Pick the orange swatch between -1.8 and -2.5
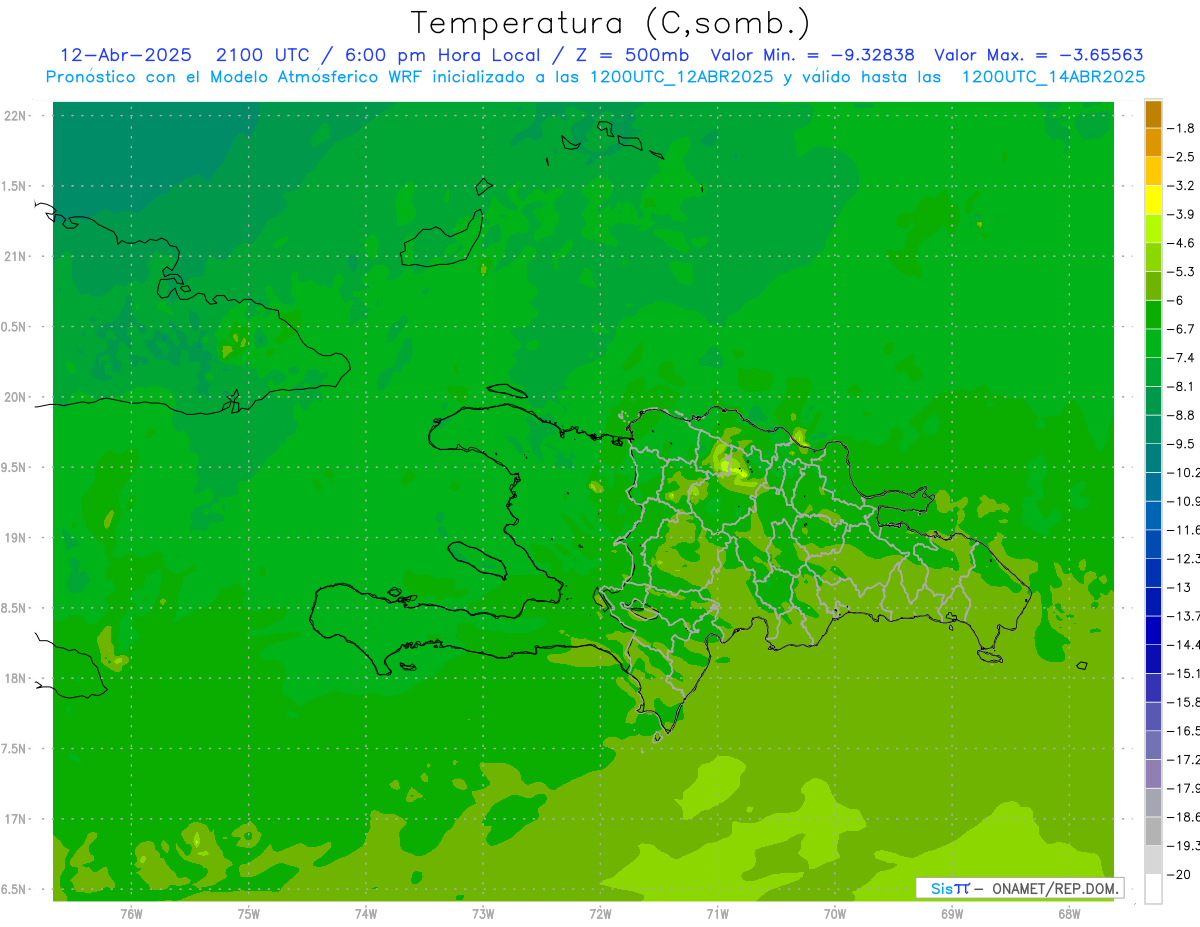1200x927 pixels. pos(1154,142)
